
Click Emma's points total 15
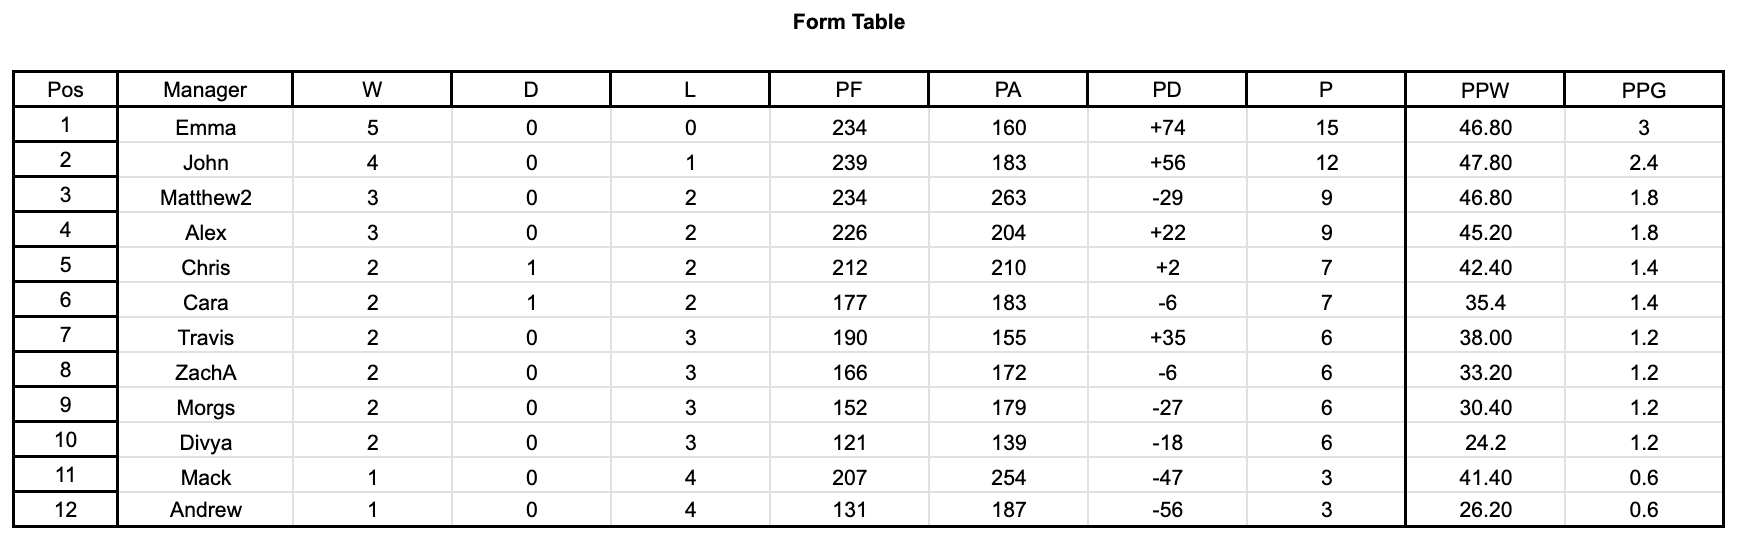(x=1326, y=128)
